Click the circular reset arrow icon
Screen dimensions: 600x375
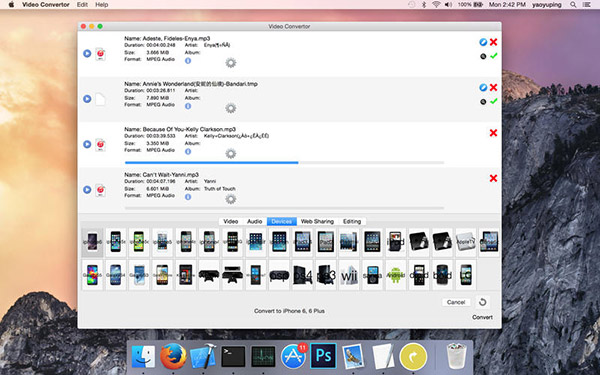pyautogui.click(x=483, y=302)
